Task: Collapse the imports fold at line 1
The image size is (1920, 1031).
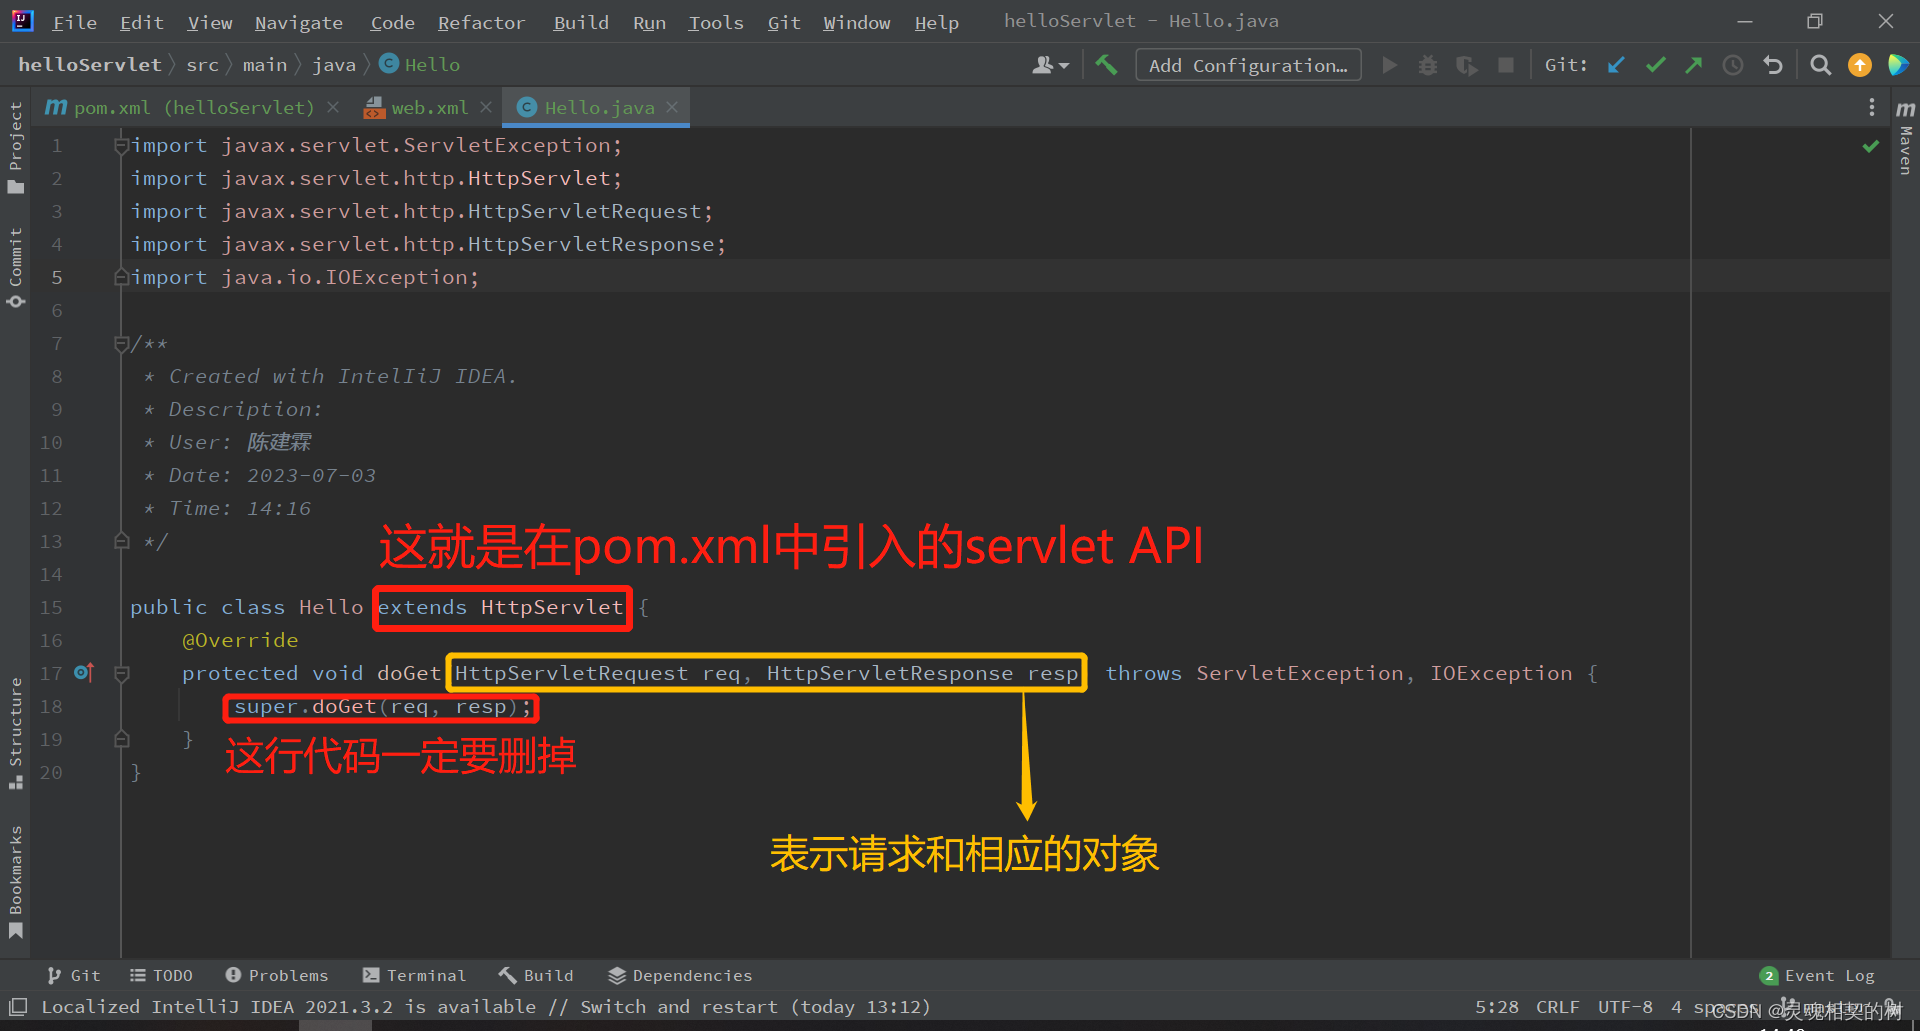Action: coord(121,146)
